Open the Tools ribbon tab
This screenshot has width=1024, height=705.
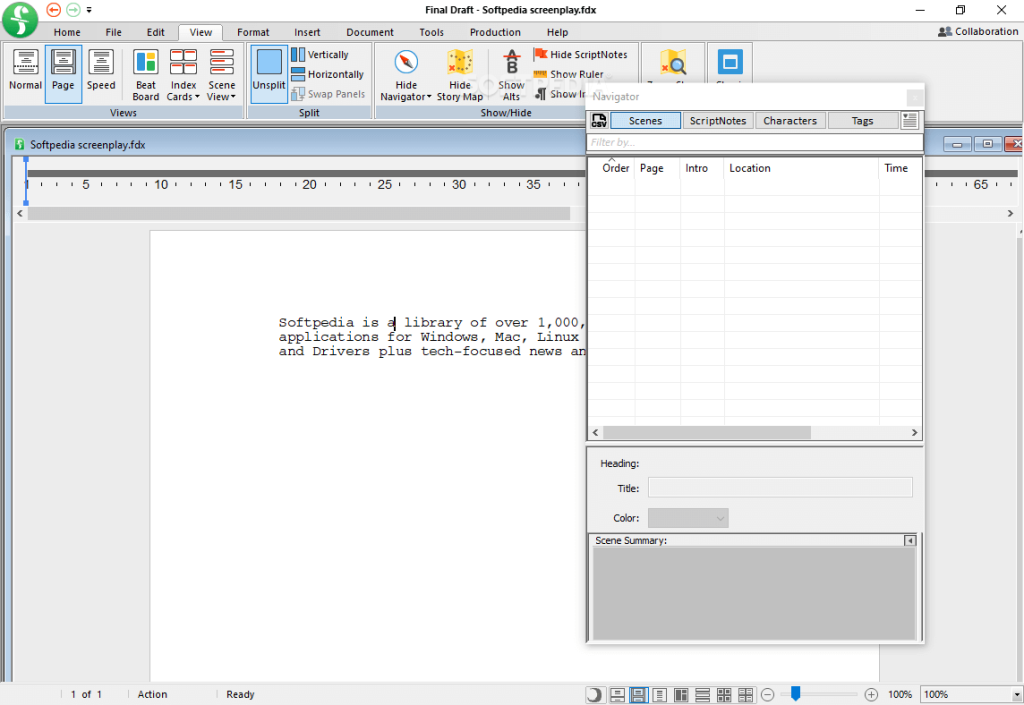431,32
